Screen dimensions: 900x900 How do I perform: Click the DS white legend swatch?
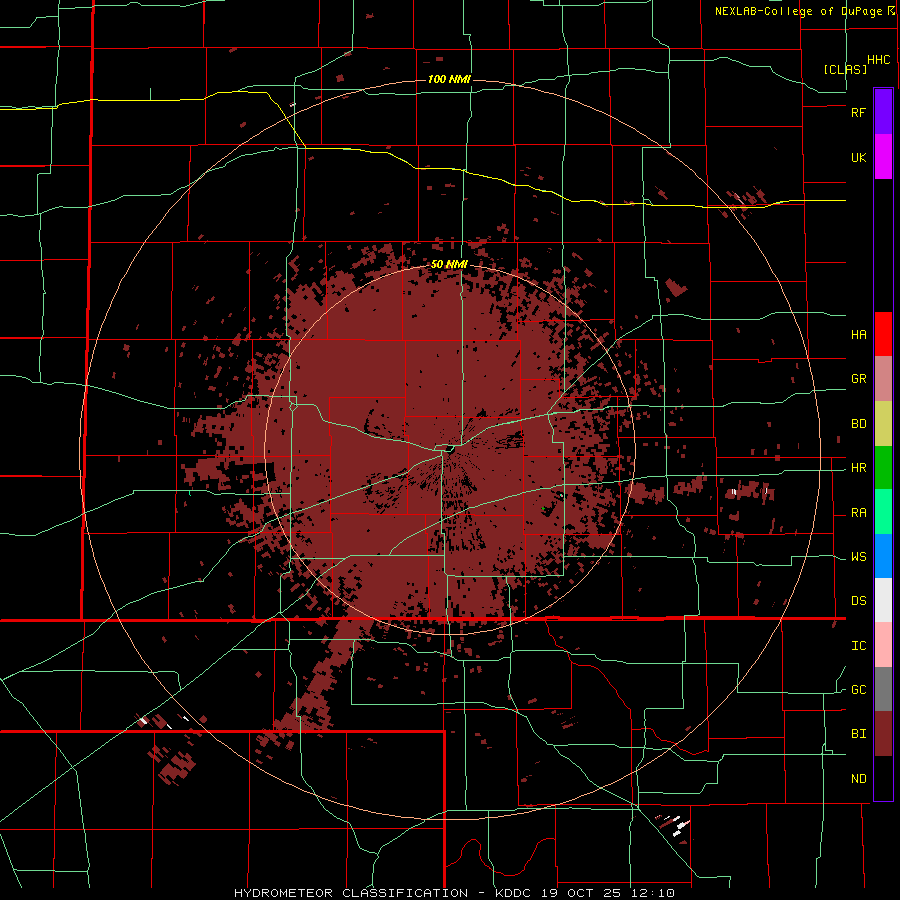click(x=883, y=600)
